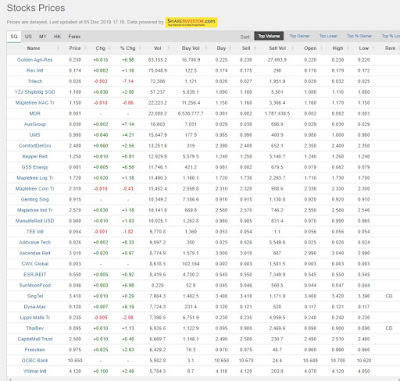Sort table by the Buy Vol column header
The width and height of the screenshot is (400, 381).
[x=191, y=48]
